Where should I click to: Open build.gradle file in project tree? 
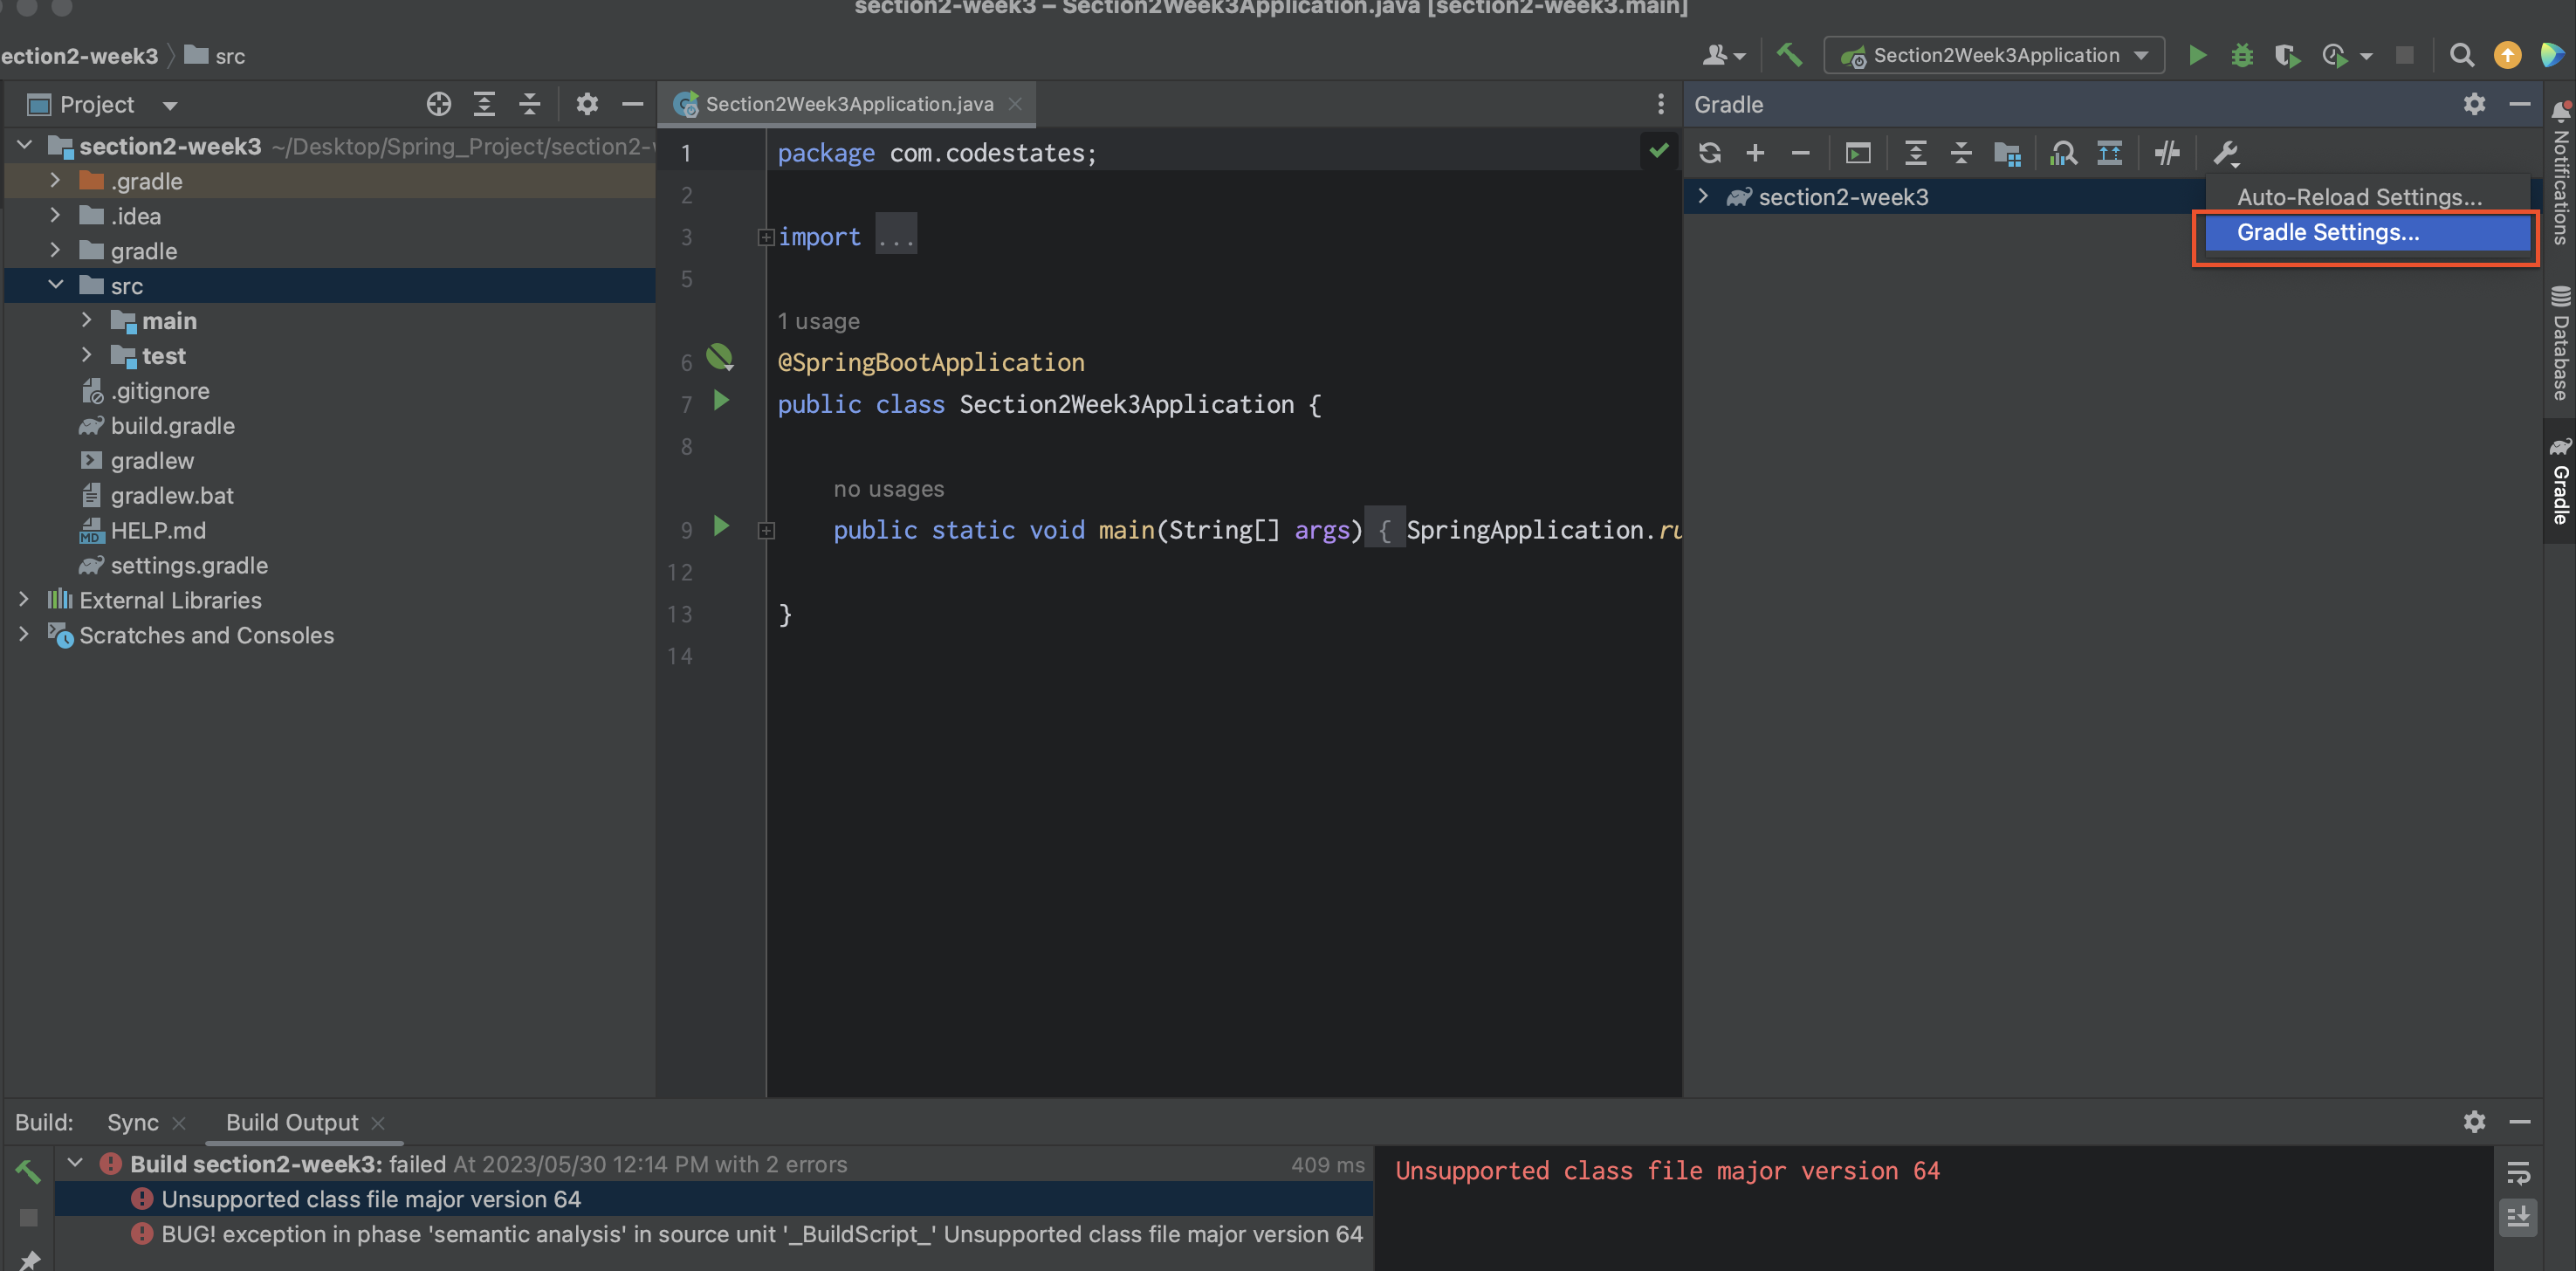(172, 426)
